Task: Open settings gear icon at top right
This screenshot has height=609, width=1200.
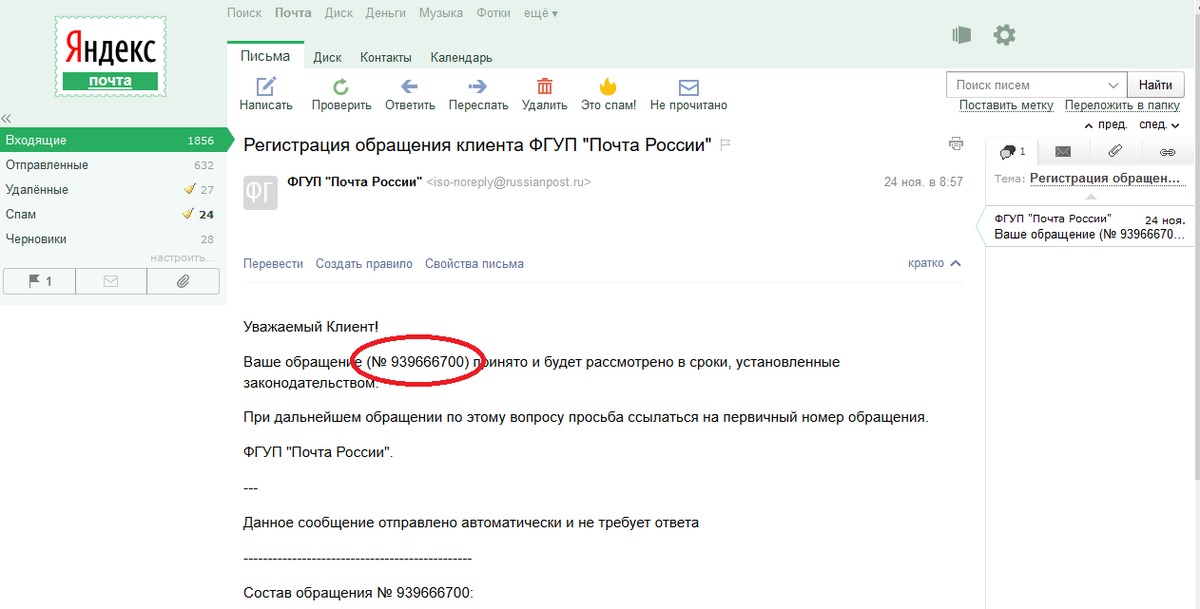Action: 1004,35
